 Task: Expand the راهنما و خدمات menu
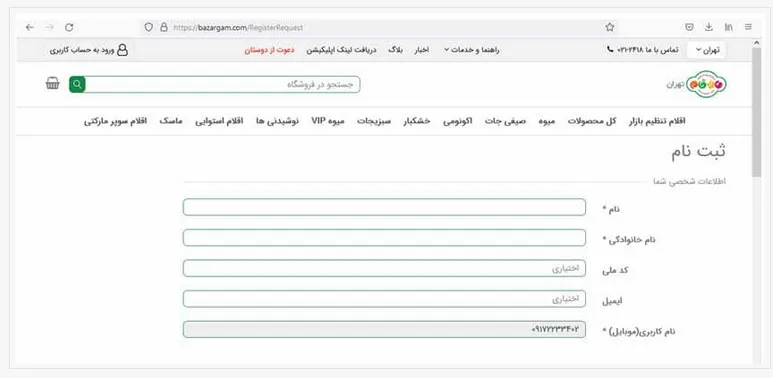point(471,50)
